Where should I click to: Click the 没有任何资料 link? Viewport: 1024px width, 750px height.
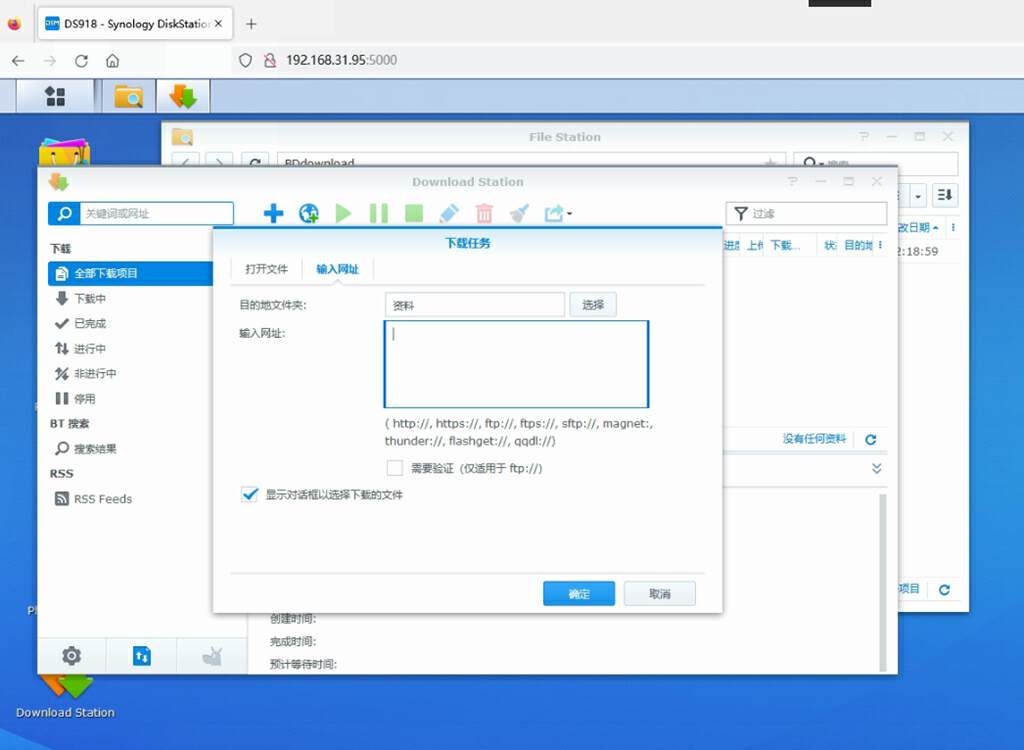pyautogui.click(x=814, y=439)
